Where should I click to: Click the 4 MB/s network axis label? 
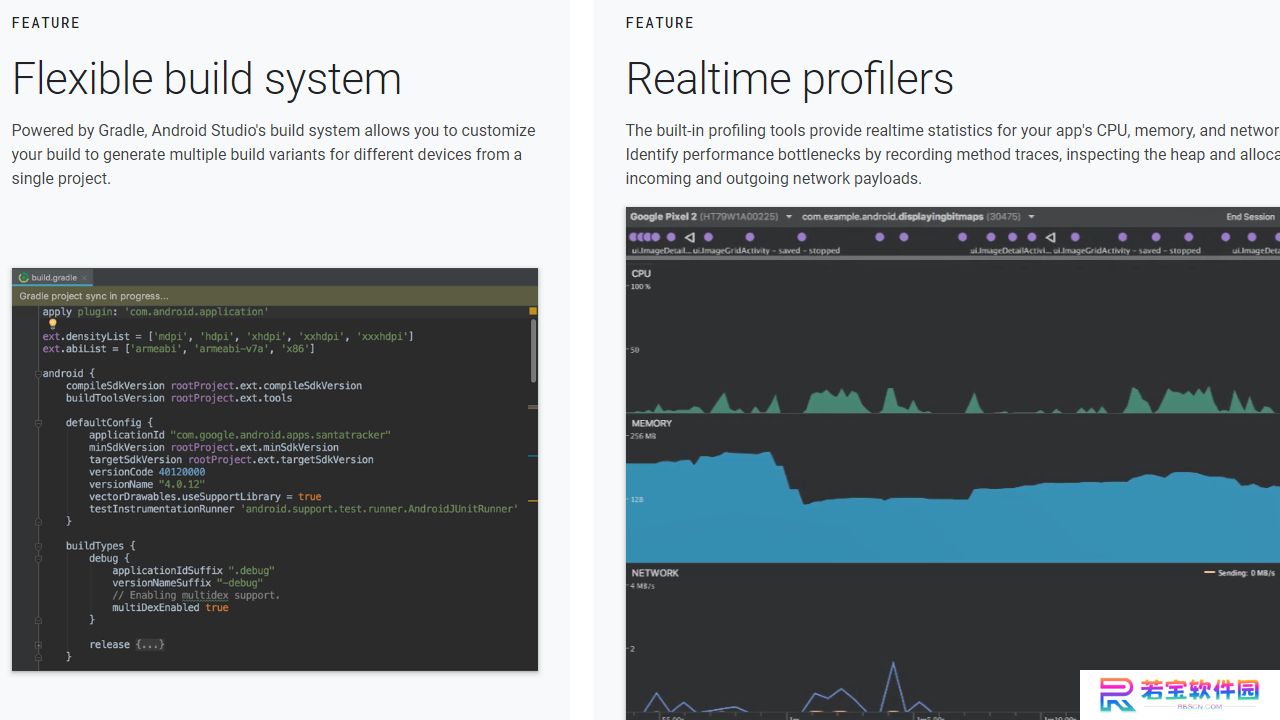(641, 586)
